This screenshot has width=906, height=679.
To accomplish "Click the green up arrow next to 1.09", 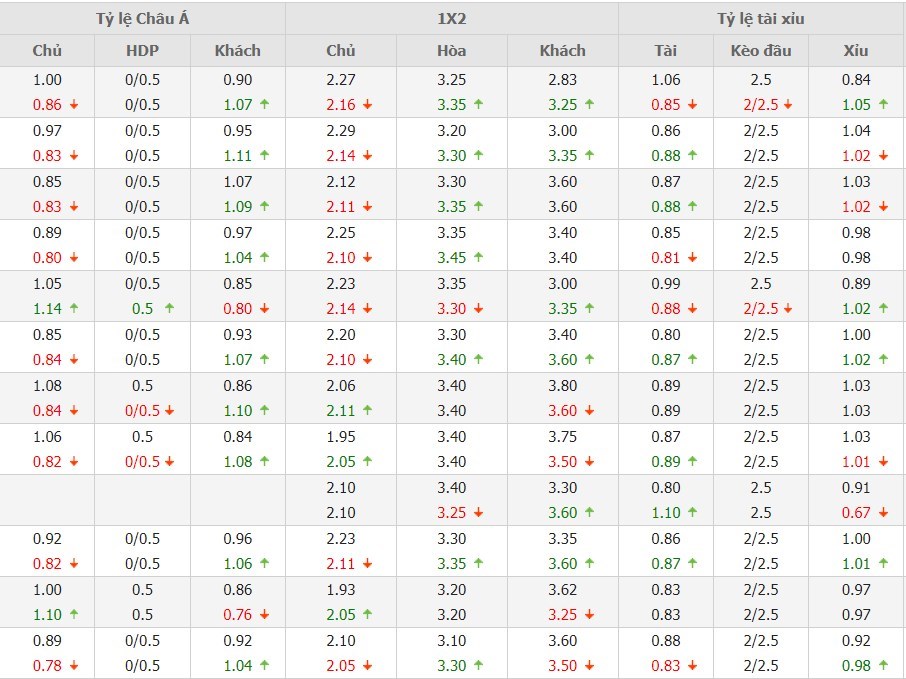I will [x=265, y=207].
